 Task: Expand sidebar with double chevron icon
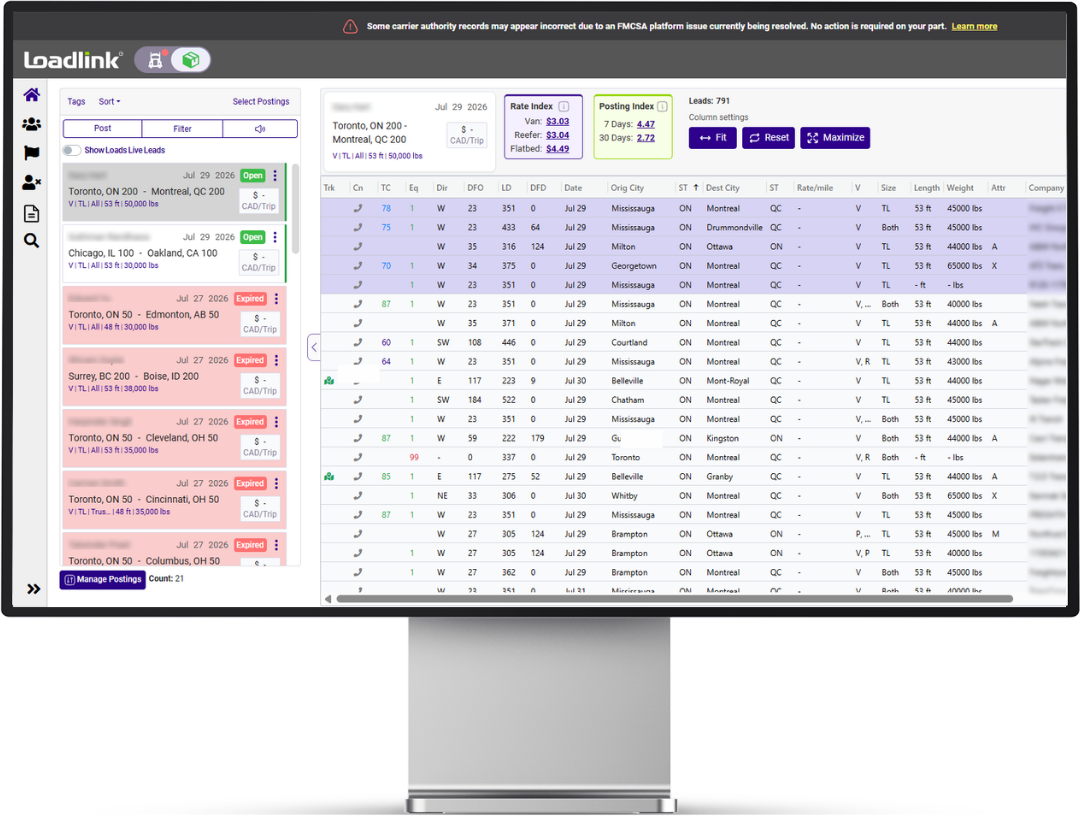click(x=33, y=589)
